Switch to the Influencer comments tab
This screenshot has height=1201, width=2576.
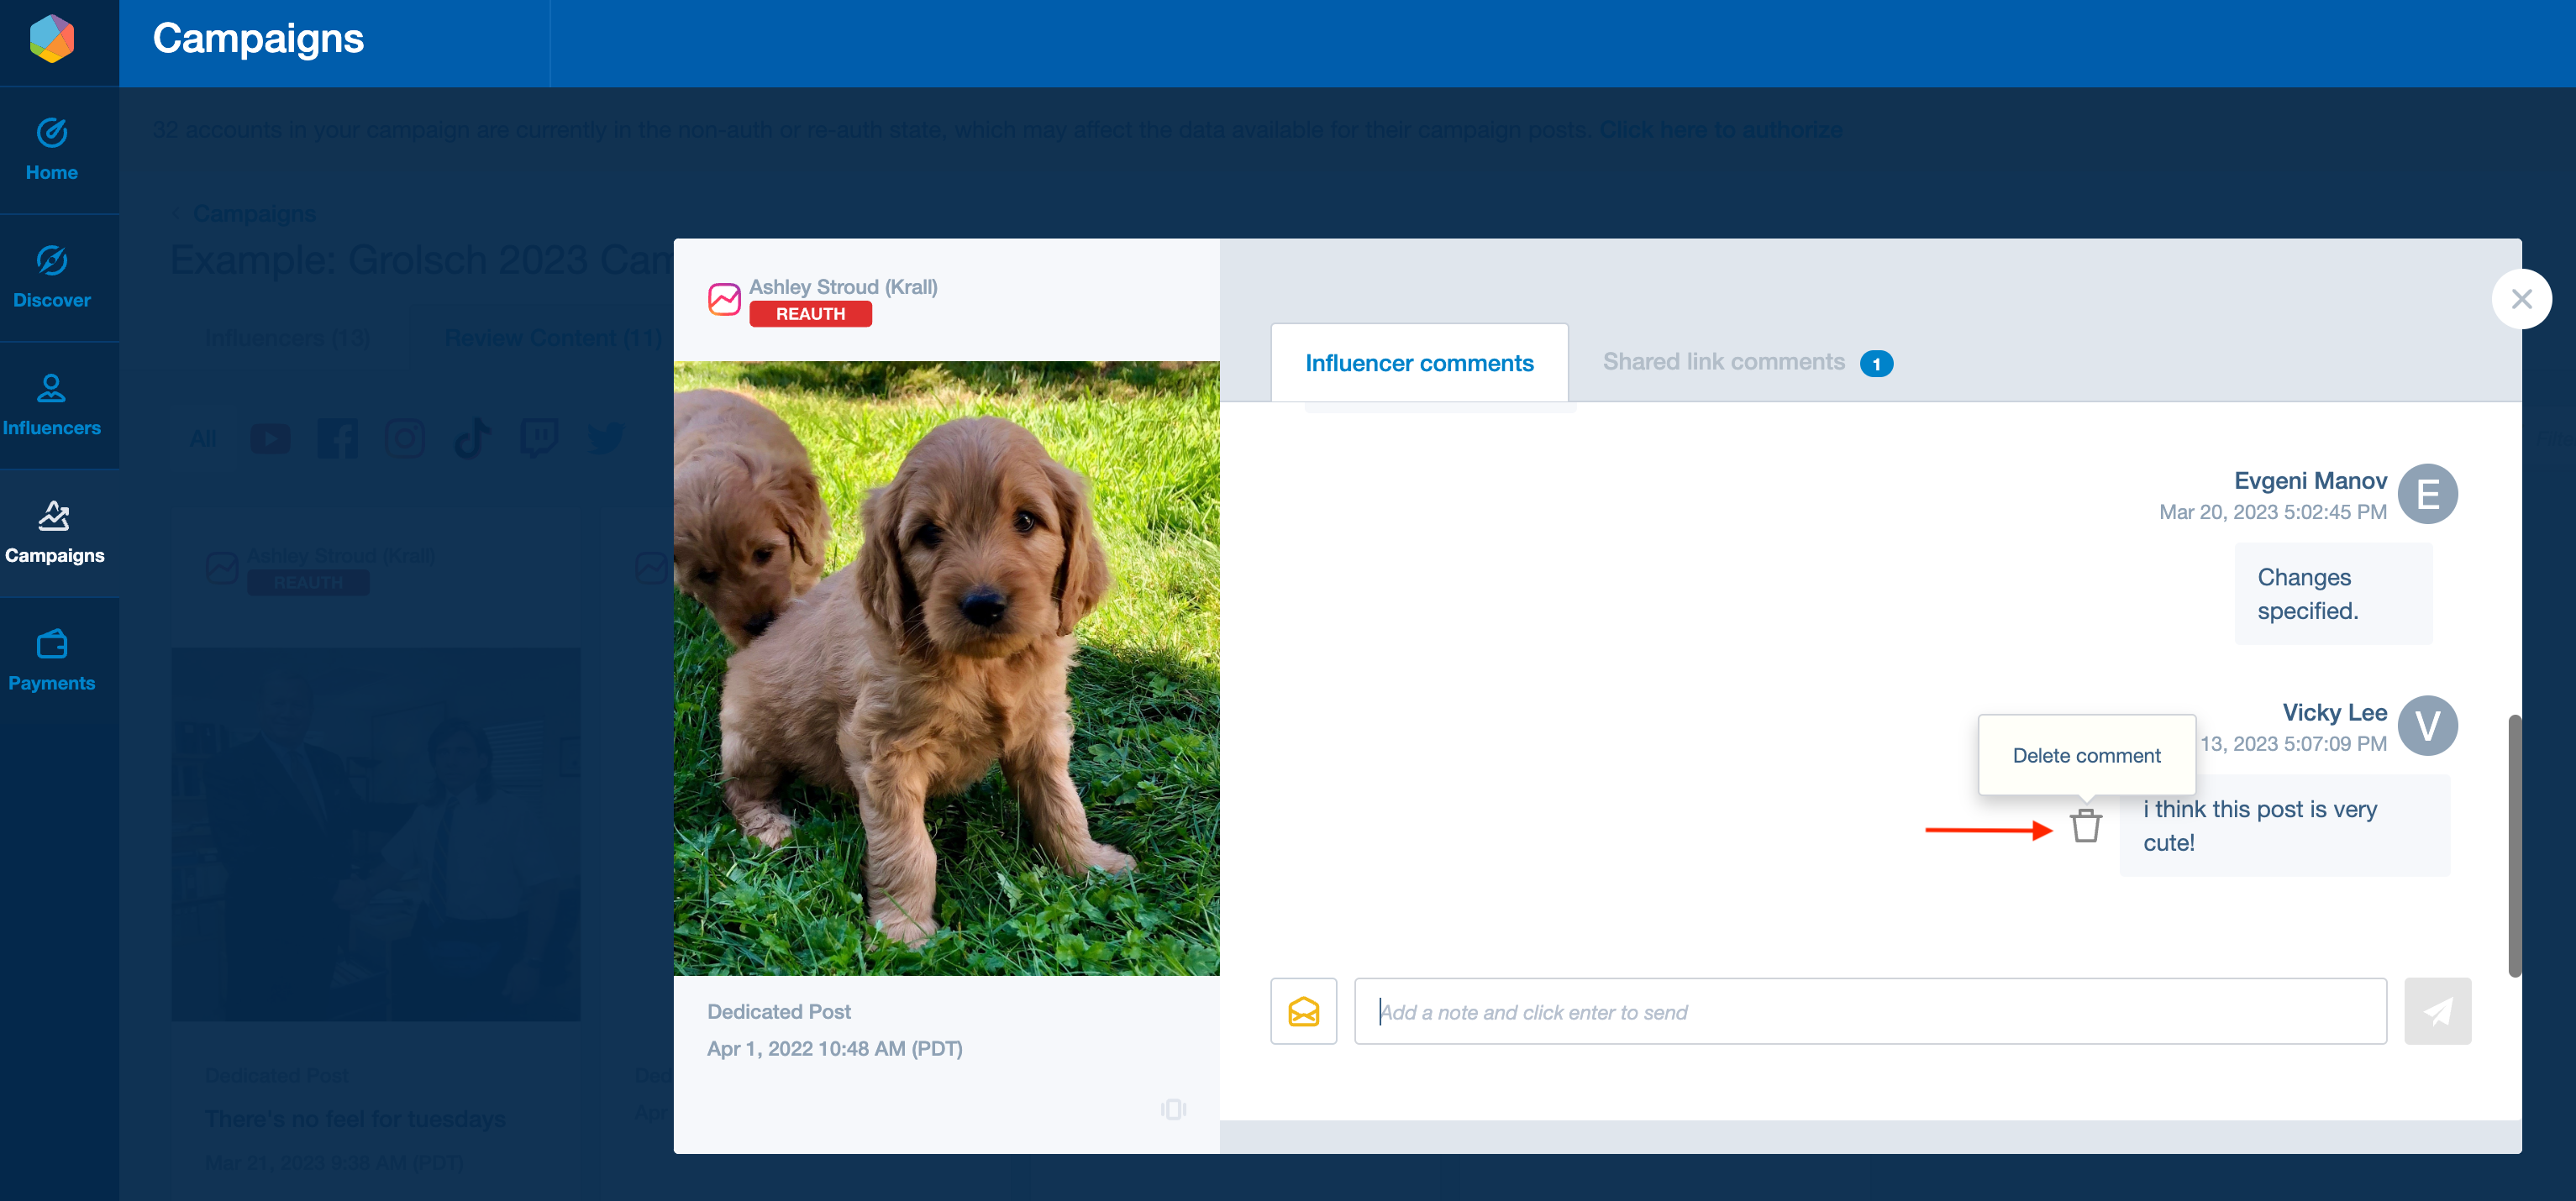click(x=1419, y=363)
